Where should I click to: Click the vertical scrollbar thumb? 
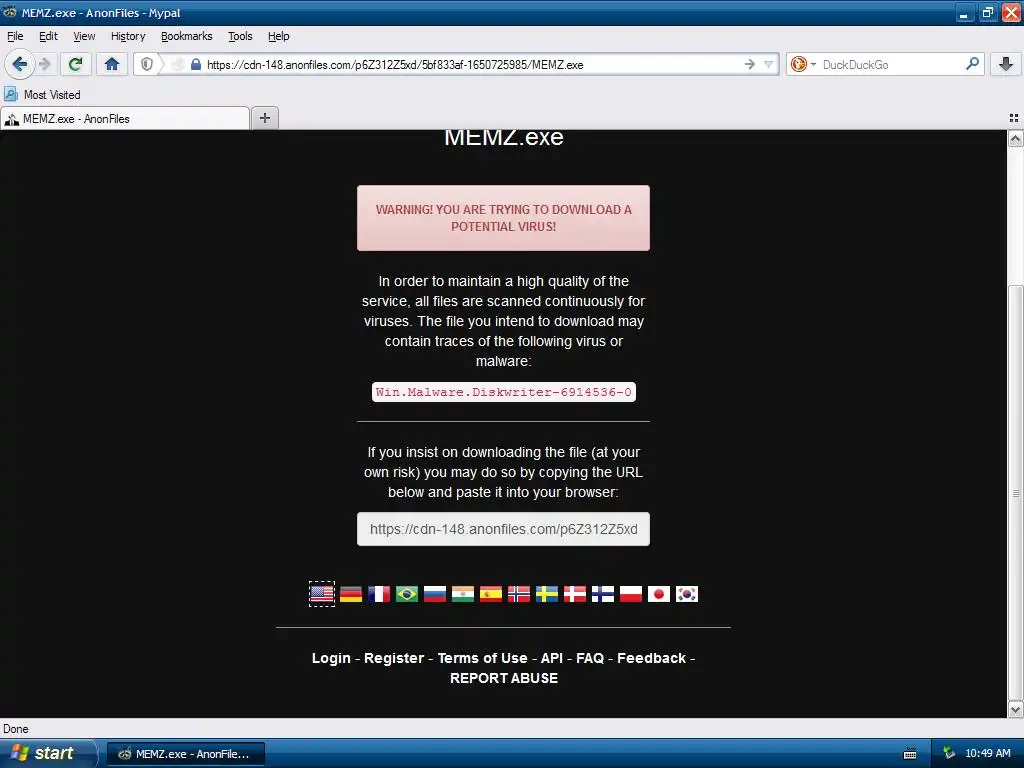coord(1016,494)
